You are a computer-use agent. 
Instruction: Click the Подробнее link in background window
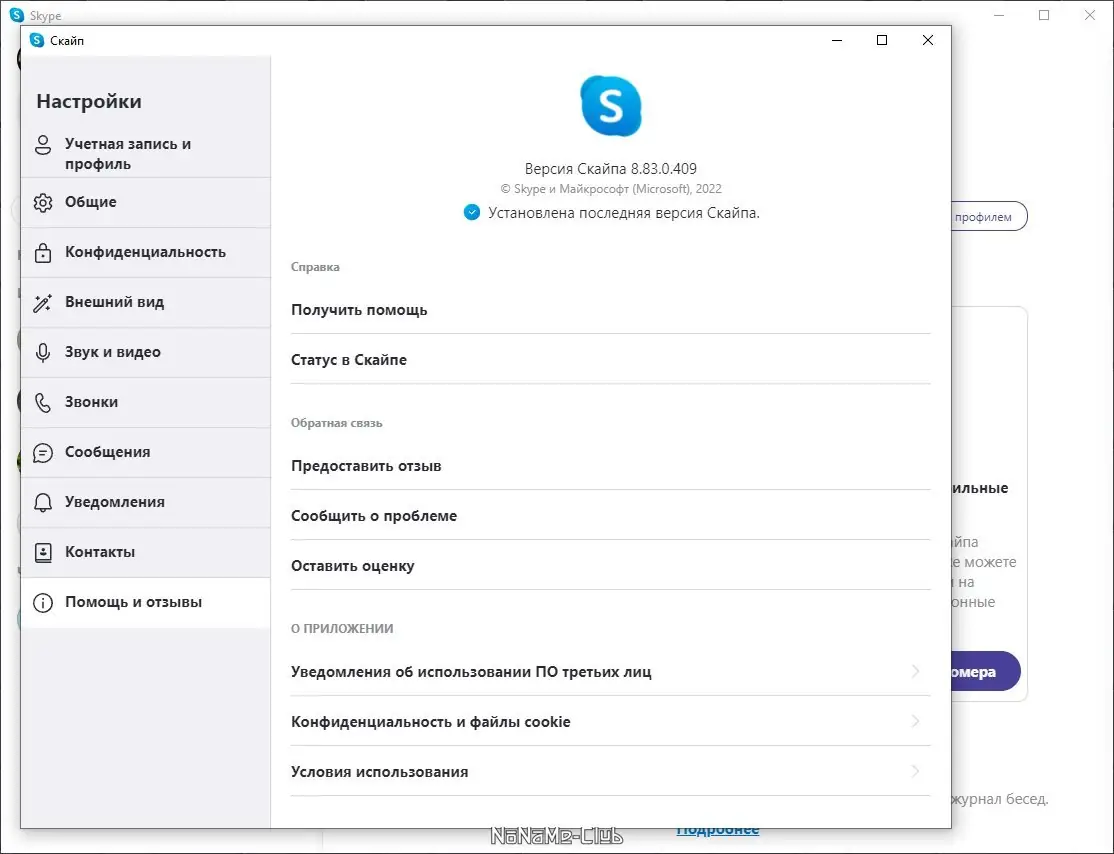tap(718, 831)
